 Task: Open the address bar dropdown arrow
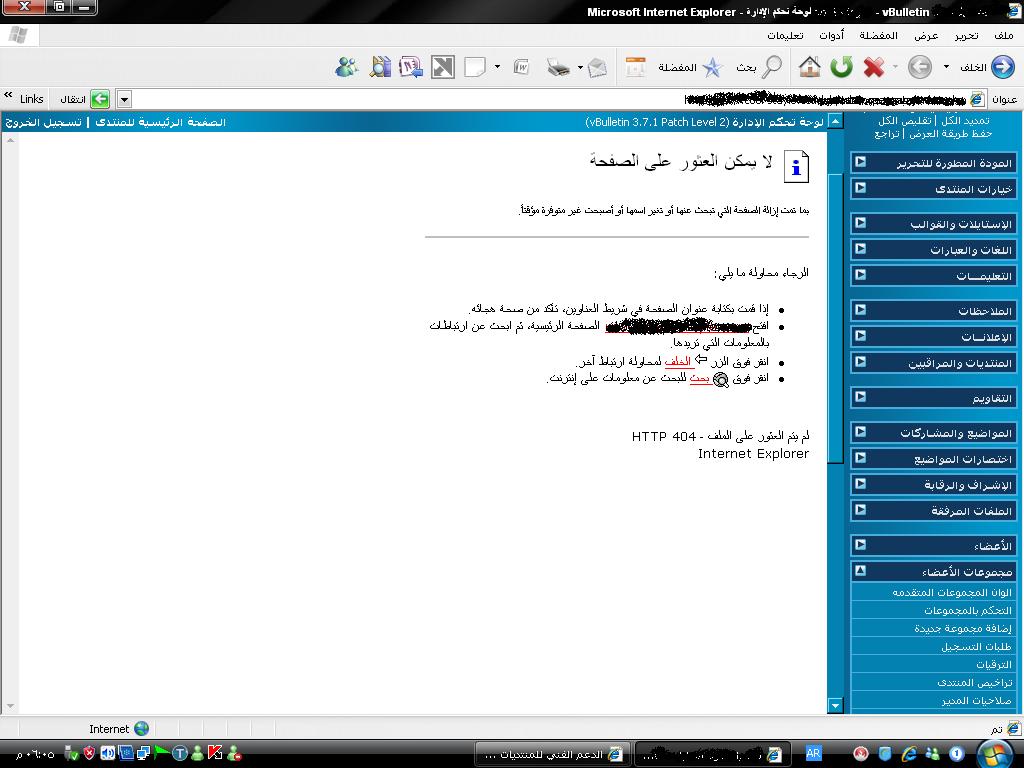tap(124, 99)
